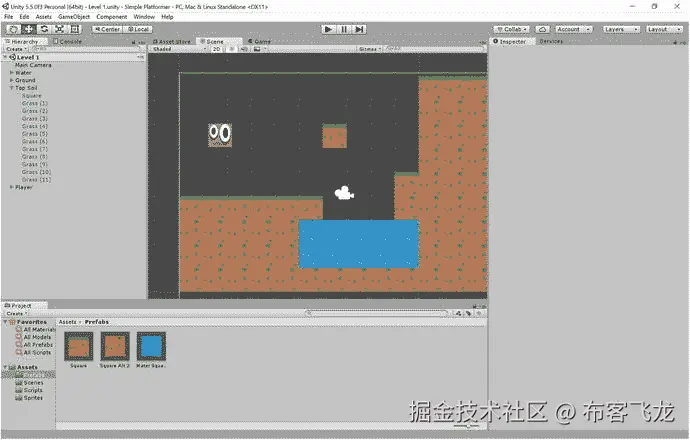
Task: Collapse the Top Soil object
Action: coord(12,88)
